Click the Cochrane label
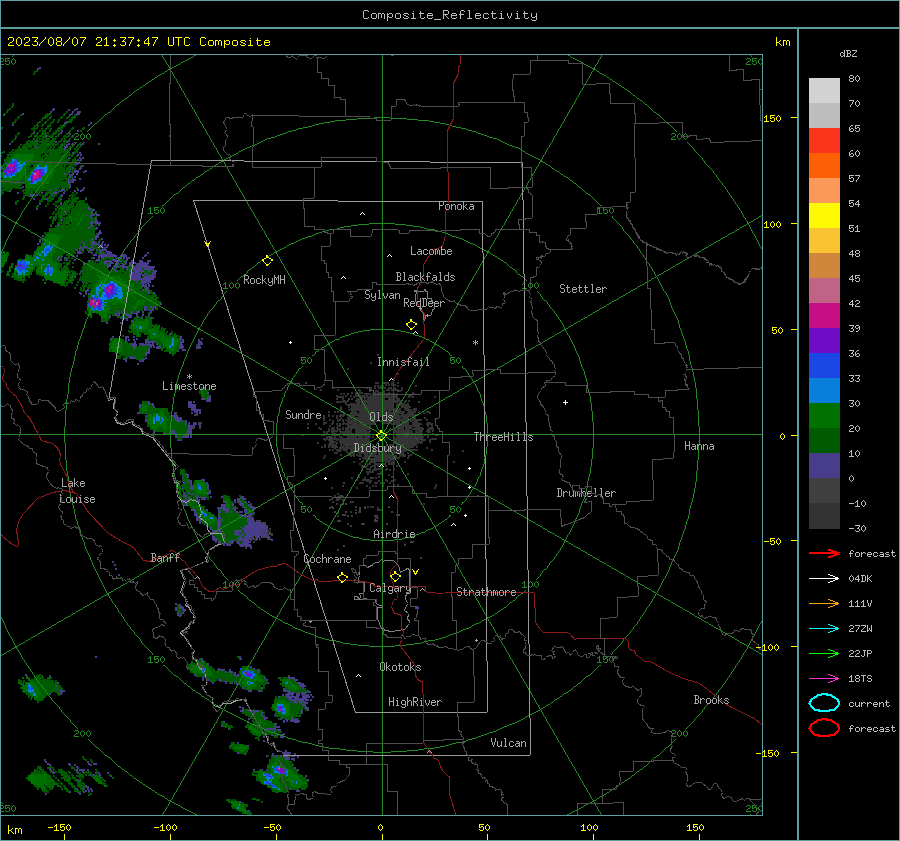The height and width of the screenshot is (841, 900). click(327, 559)
